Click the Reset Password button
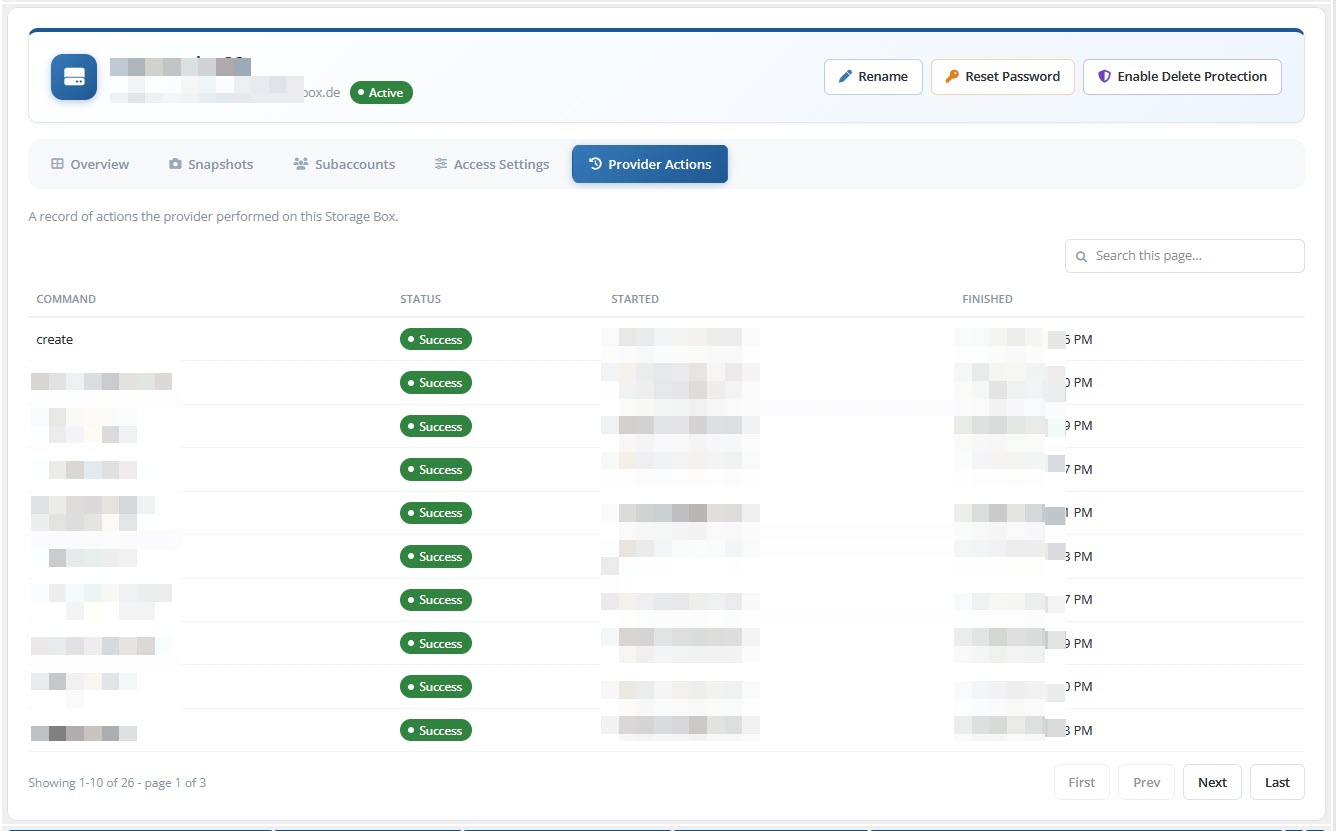 coord(1003,77)
